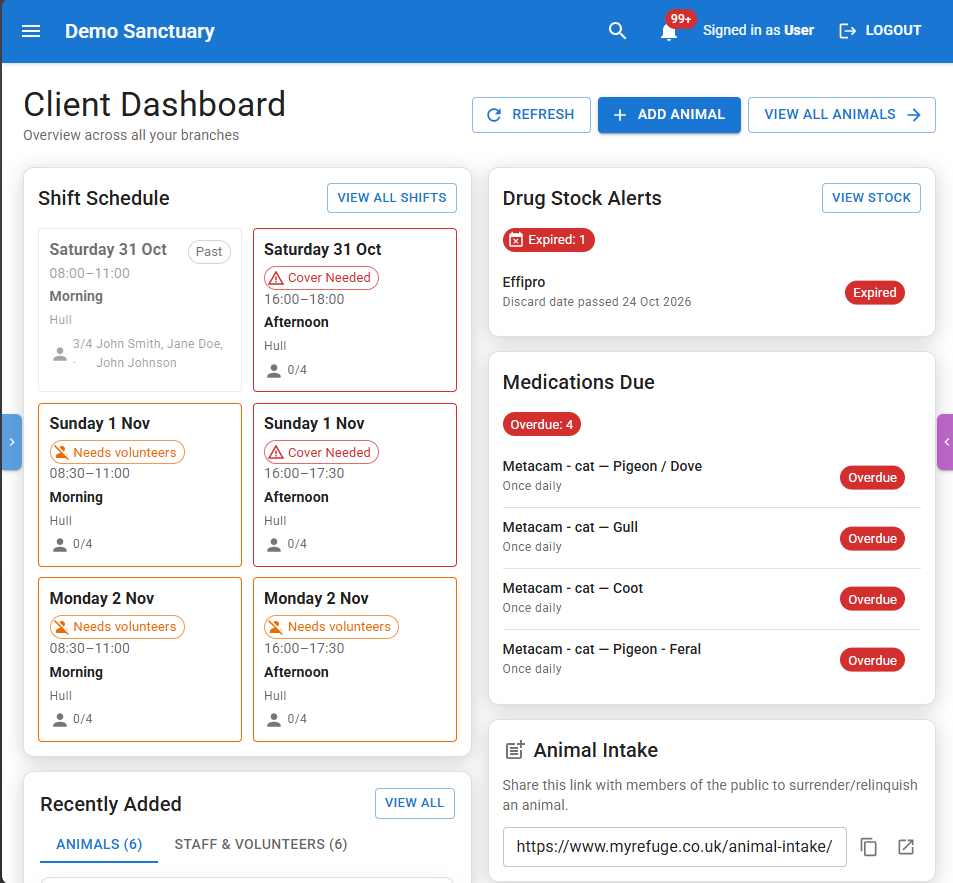Expand the right purple side panel chevron
This screenshot has width=953, height=883.
[x=946, y=442]
